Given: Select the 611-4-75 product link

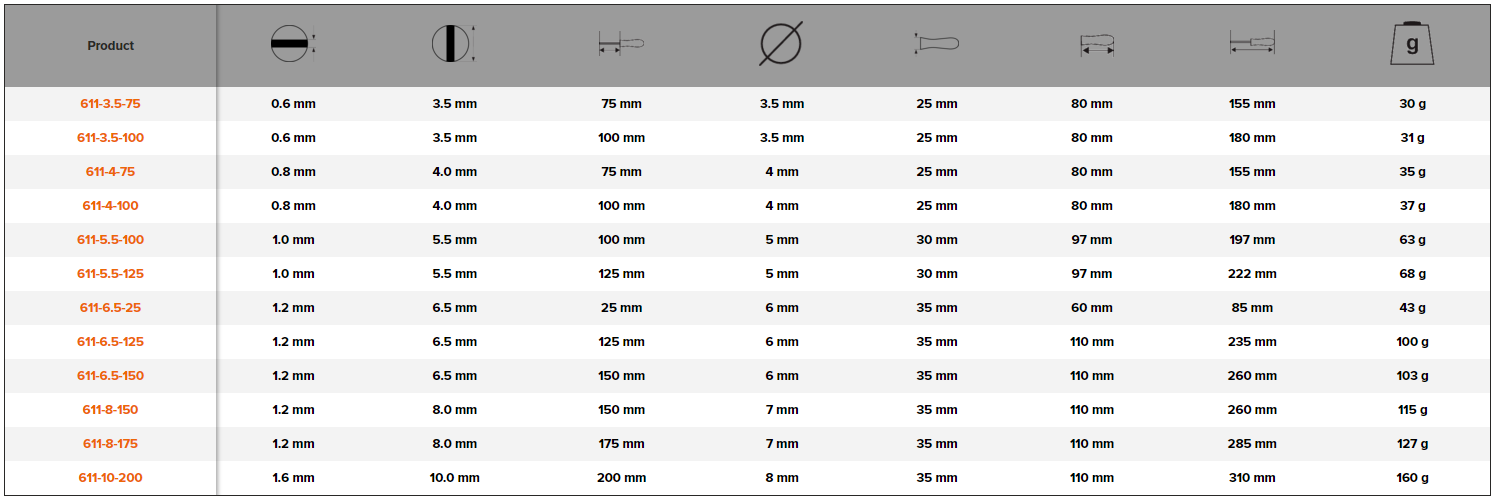Looking at the screenshot, I should point(110,172).
